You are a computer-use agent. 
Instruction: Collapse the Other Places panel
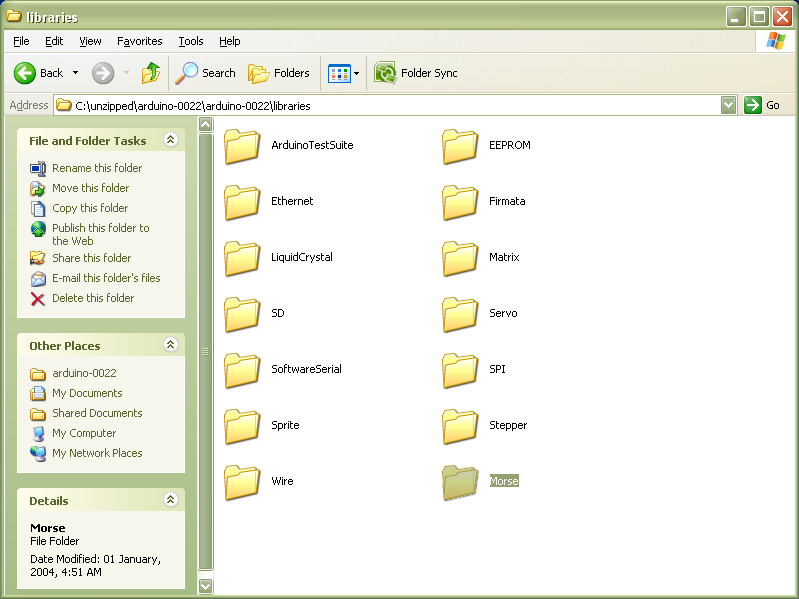coord(171,345)
